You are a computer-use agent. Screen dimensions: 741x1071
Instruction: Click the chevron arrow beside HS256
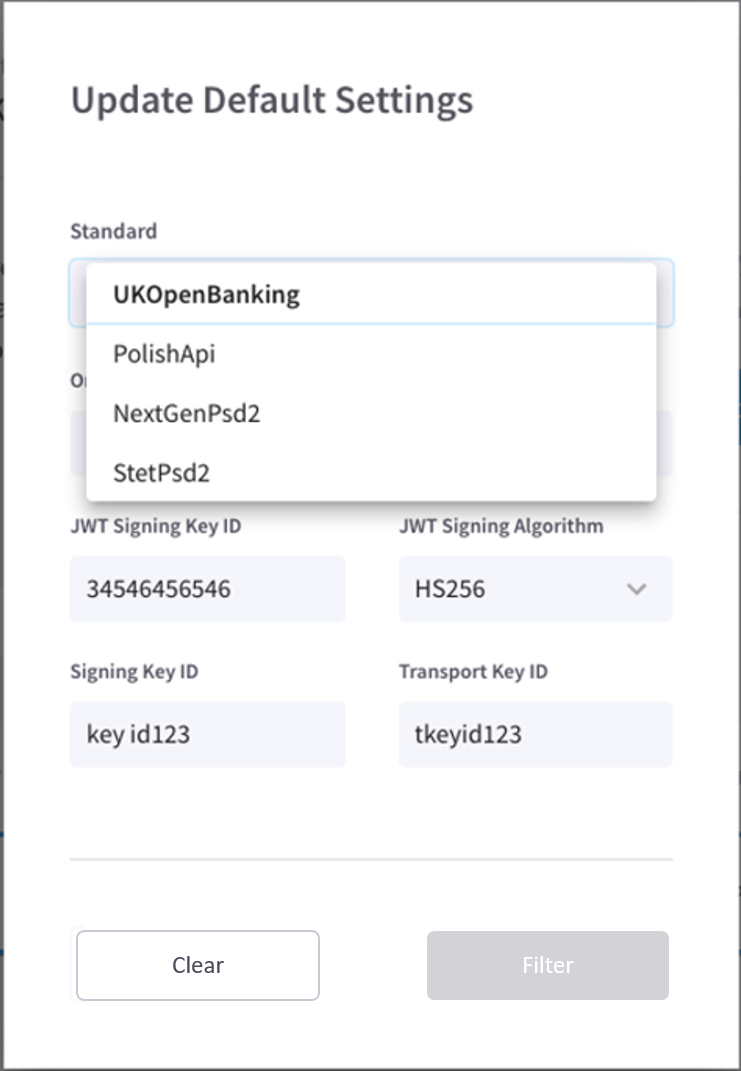click(x=636, y=589)
